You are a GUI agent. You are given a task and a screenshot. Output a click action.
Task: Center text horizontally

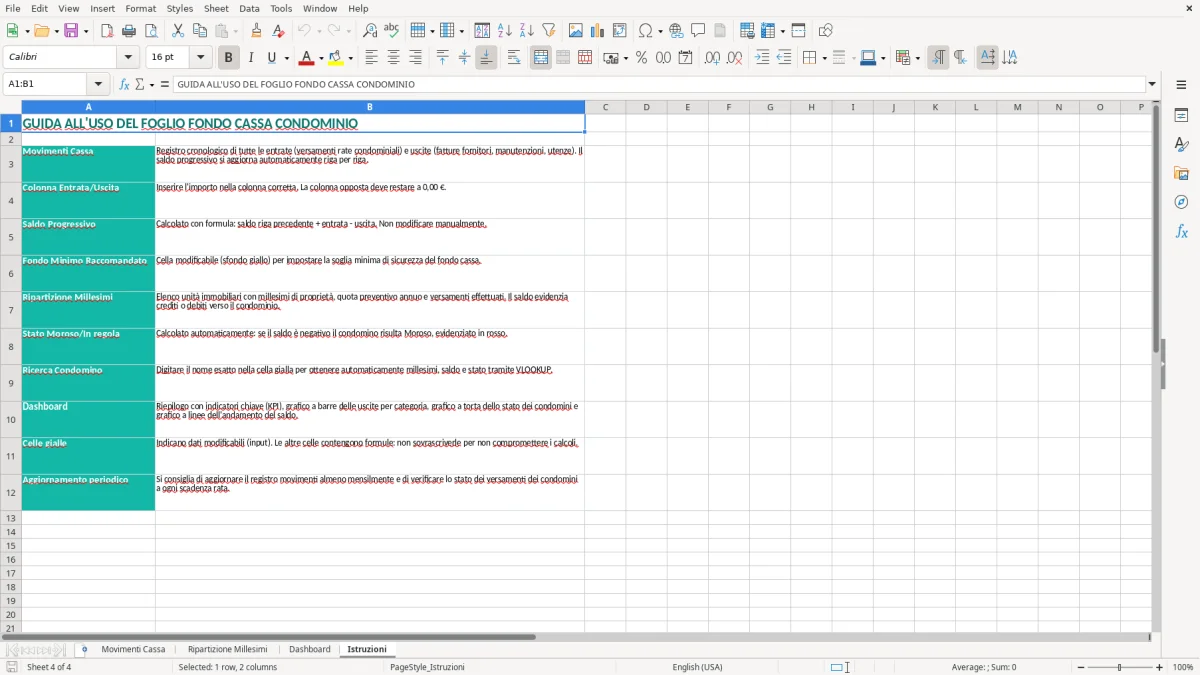(x=394, y=58)
